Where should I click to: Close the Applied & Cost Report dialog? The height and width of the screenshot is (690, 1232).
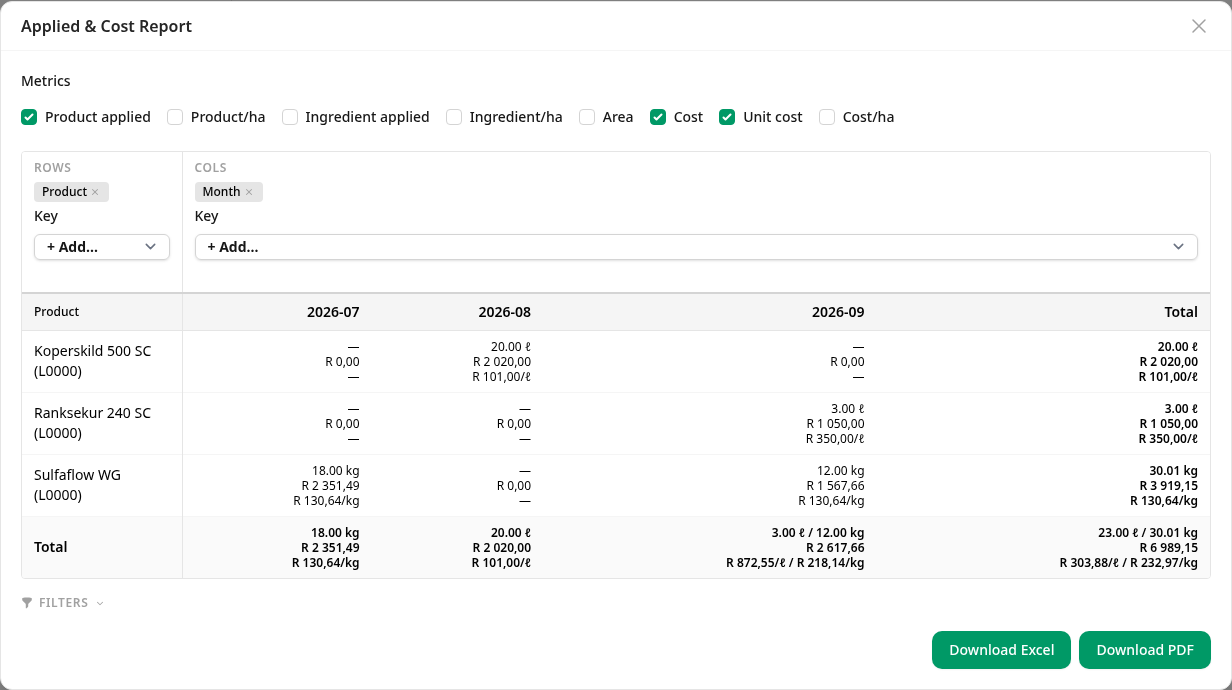point(1198,26)
